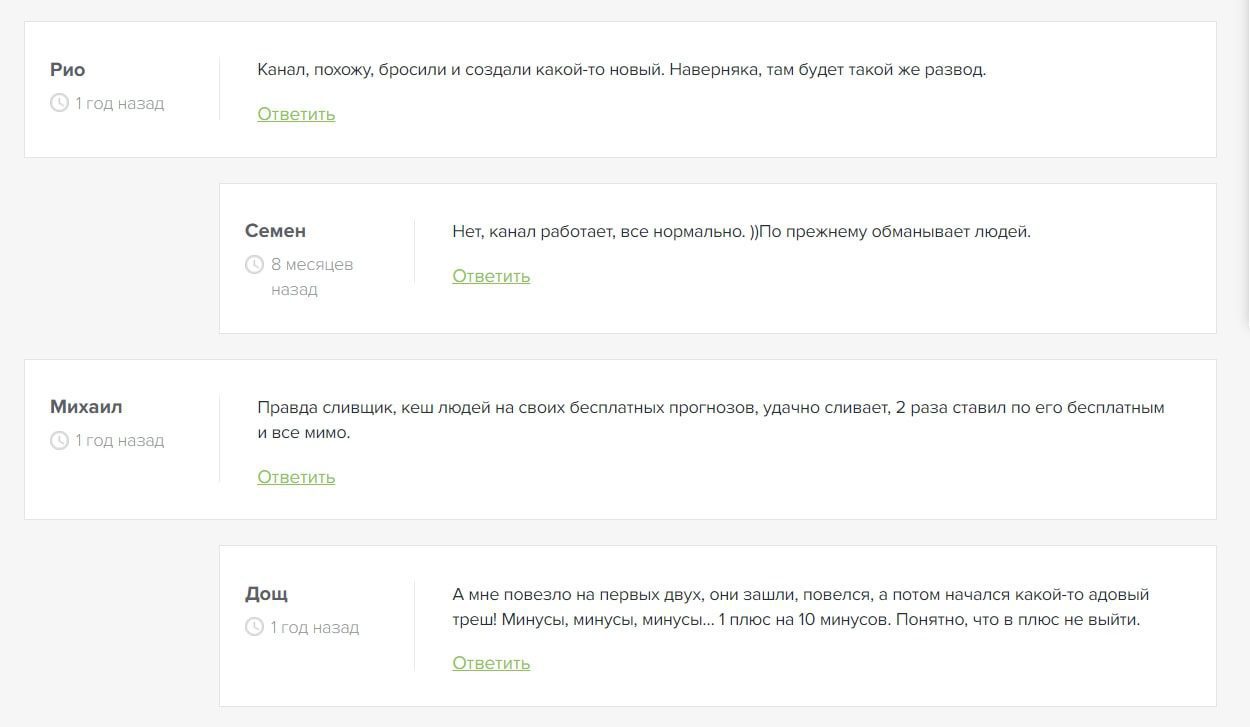Click the clock icon under Михаил's name

pos(60,440)
